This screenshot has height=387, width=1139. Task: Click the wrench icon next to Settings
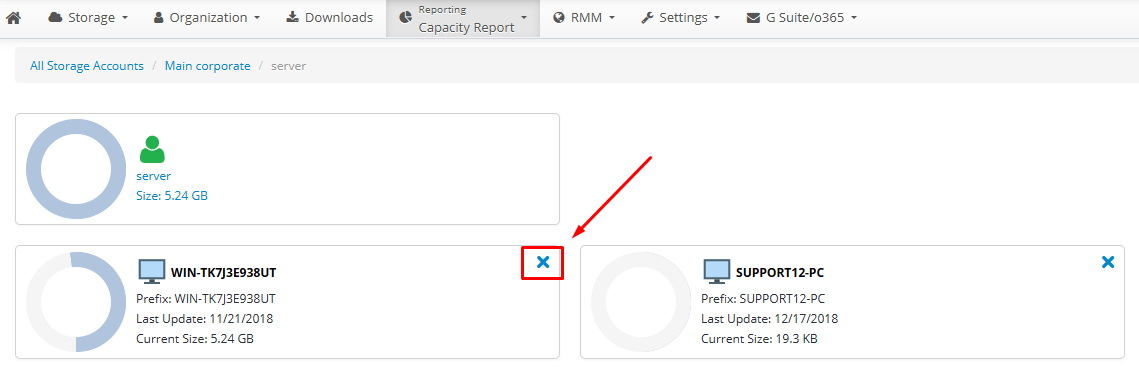pyautogui.click(x=647, y=17)
